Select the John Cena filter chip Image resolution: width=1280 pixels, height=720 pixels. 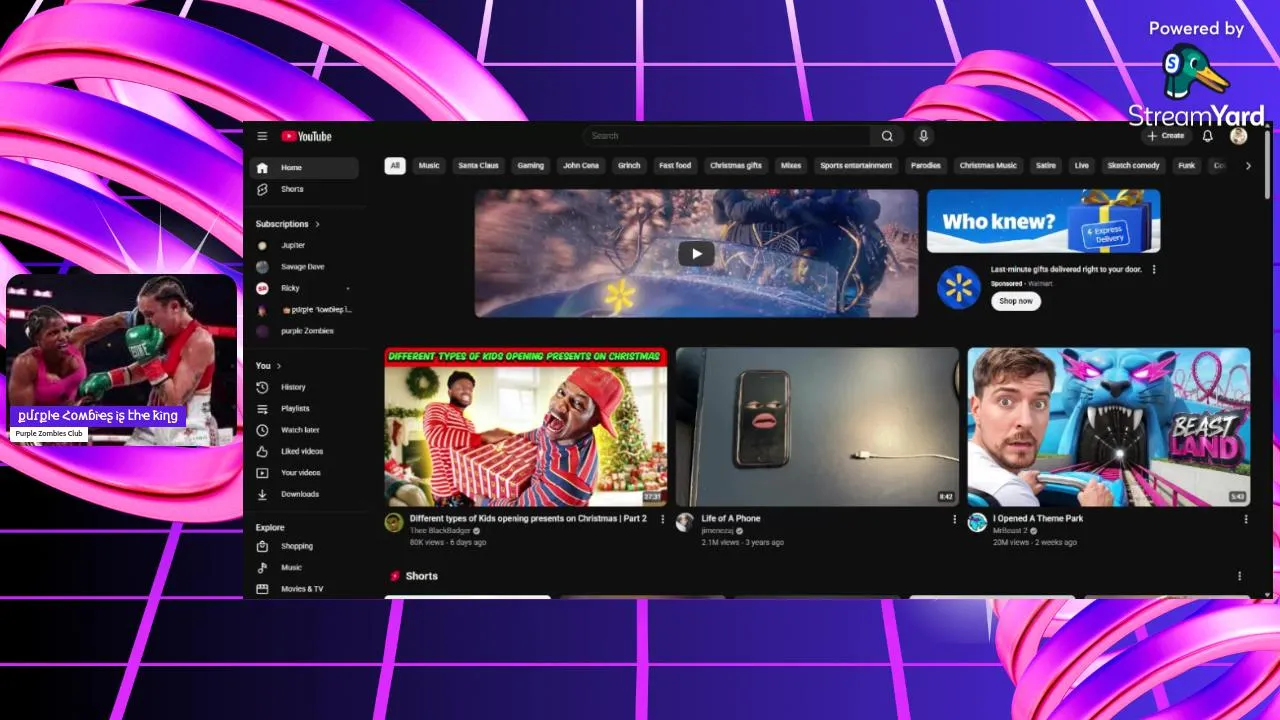(581, 166)
